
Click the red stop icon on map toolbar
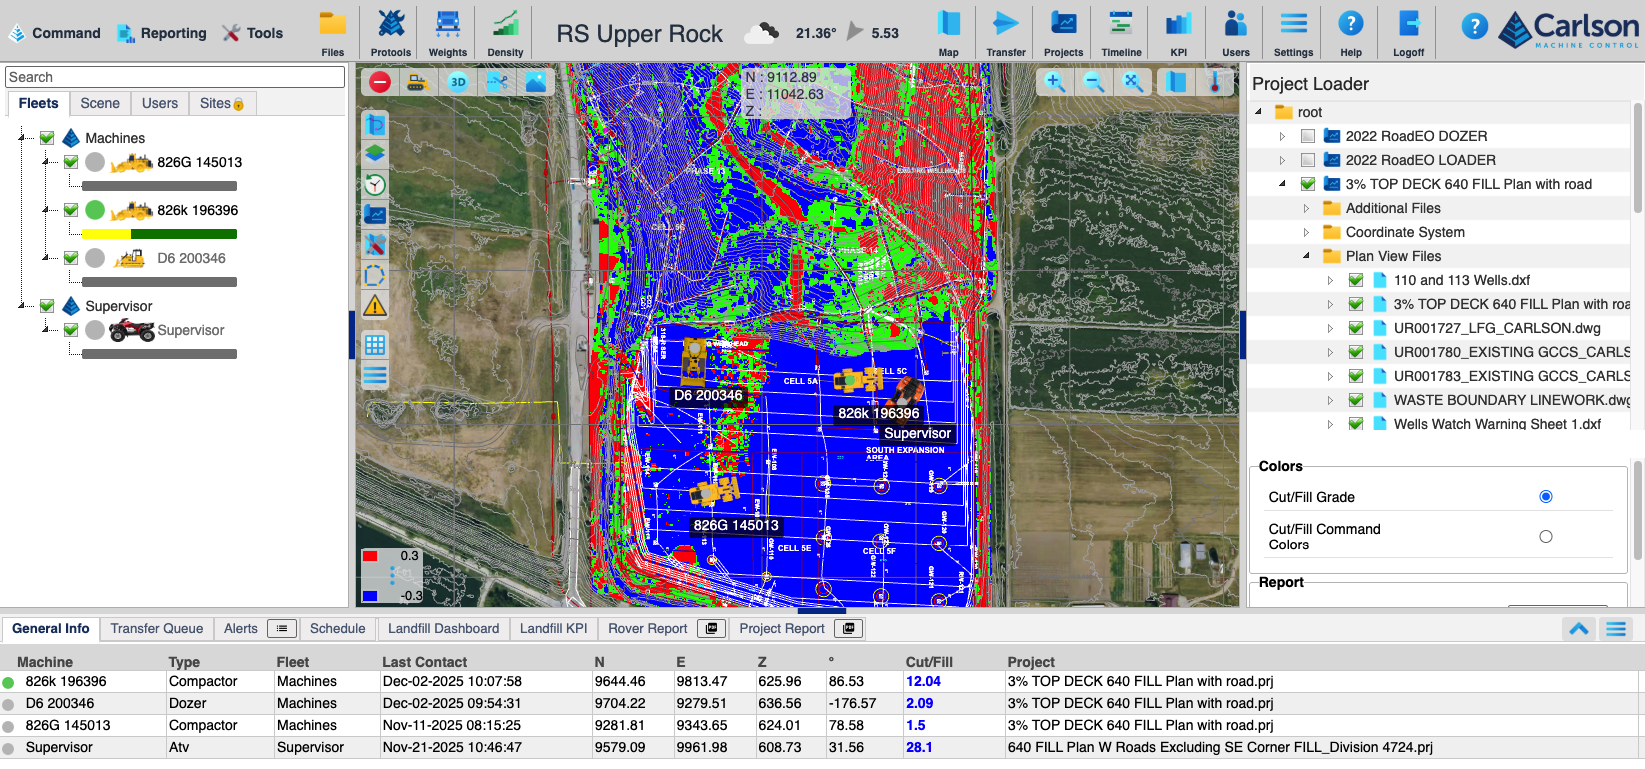click(x=380, y=82)
